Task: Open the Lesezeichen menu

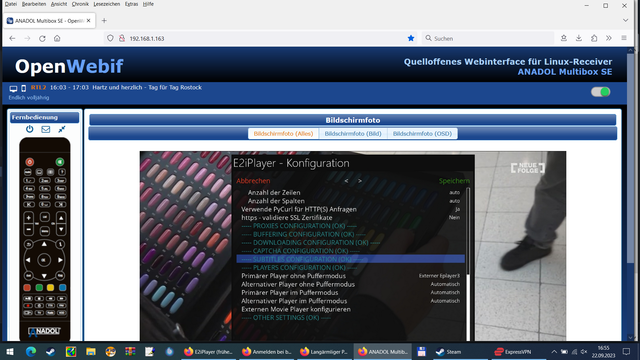Action: pos(107,4)
